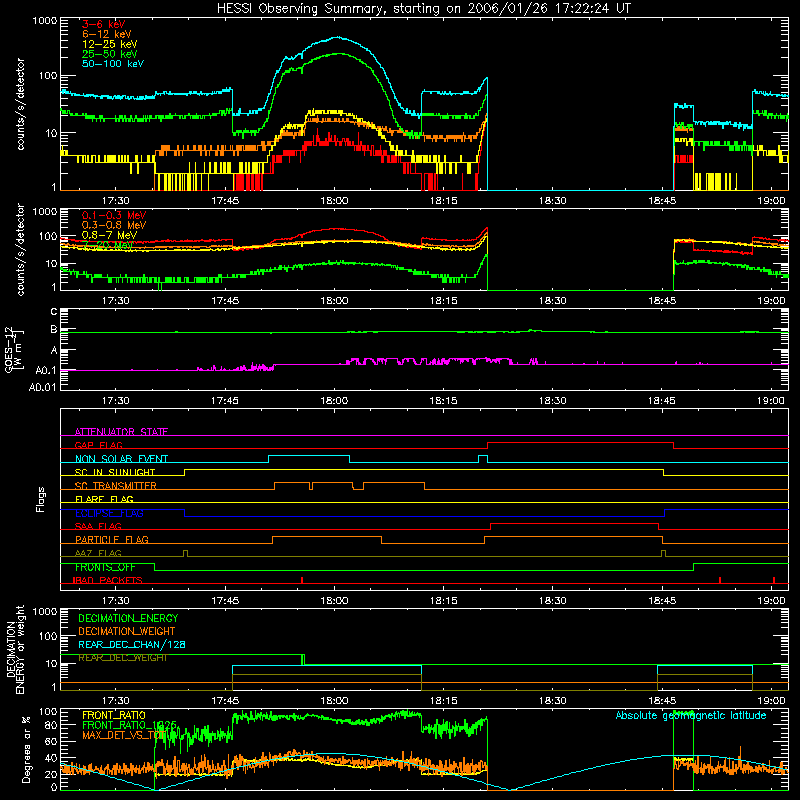
Task: Select the yellow 12-25 keV legend label
Action: click(110, 44)
